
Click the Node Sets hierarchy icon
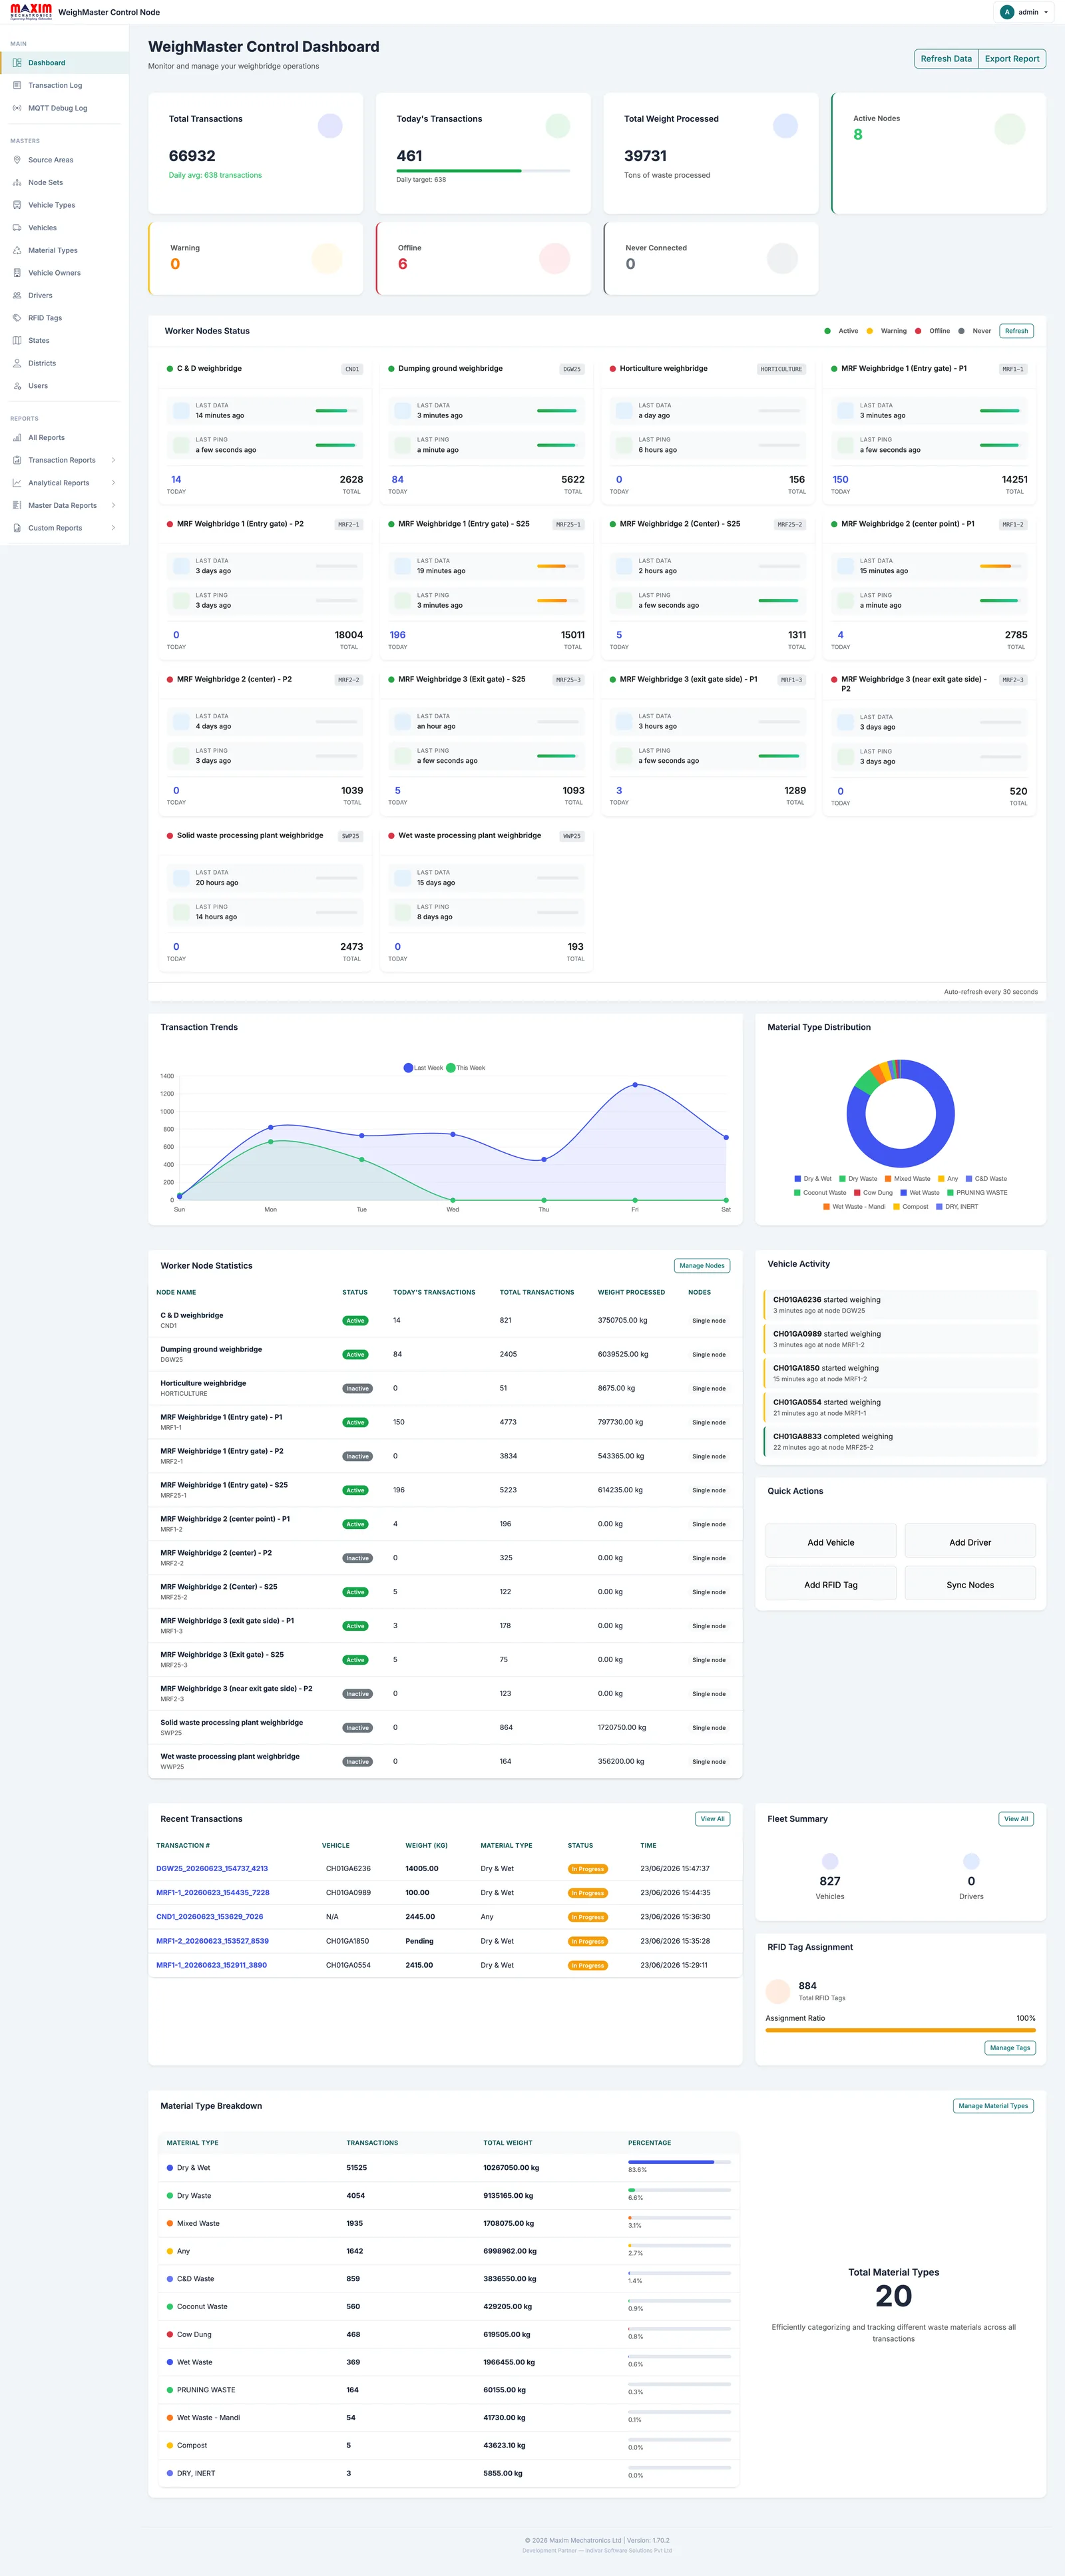(x=17, y=183)
